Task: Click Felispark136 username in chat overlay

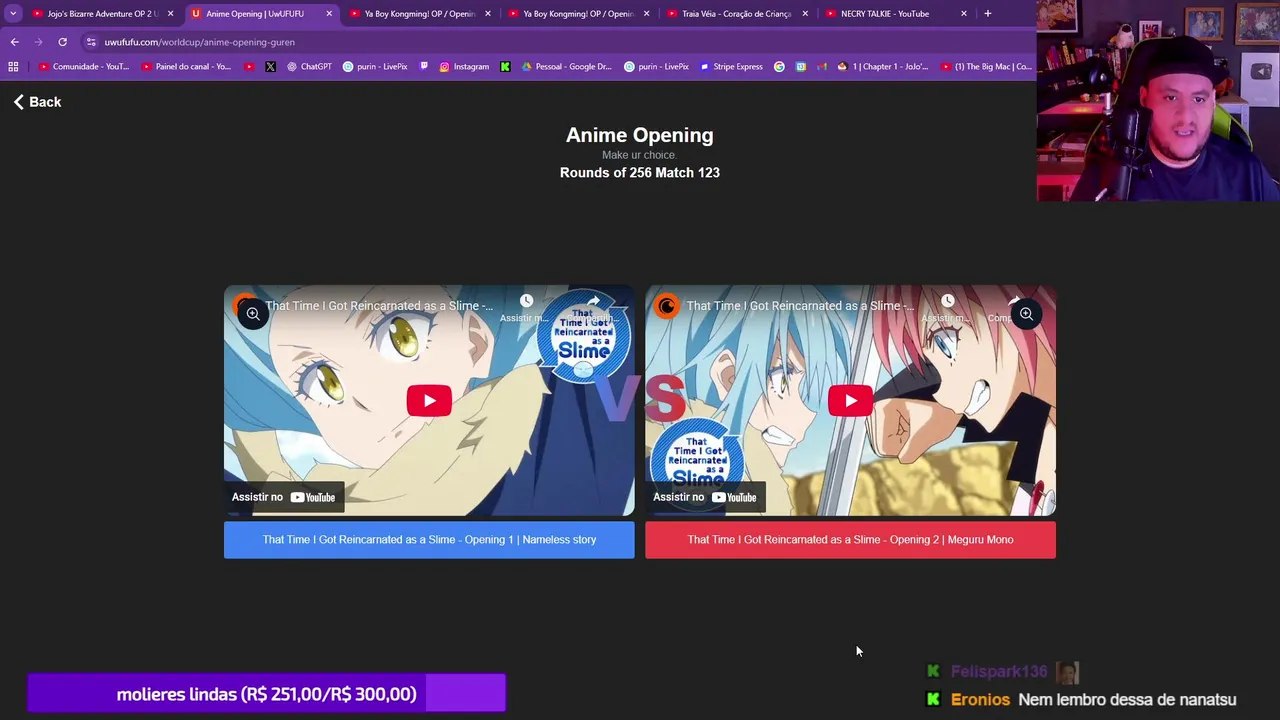Action: click(999, 672)
